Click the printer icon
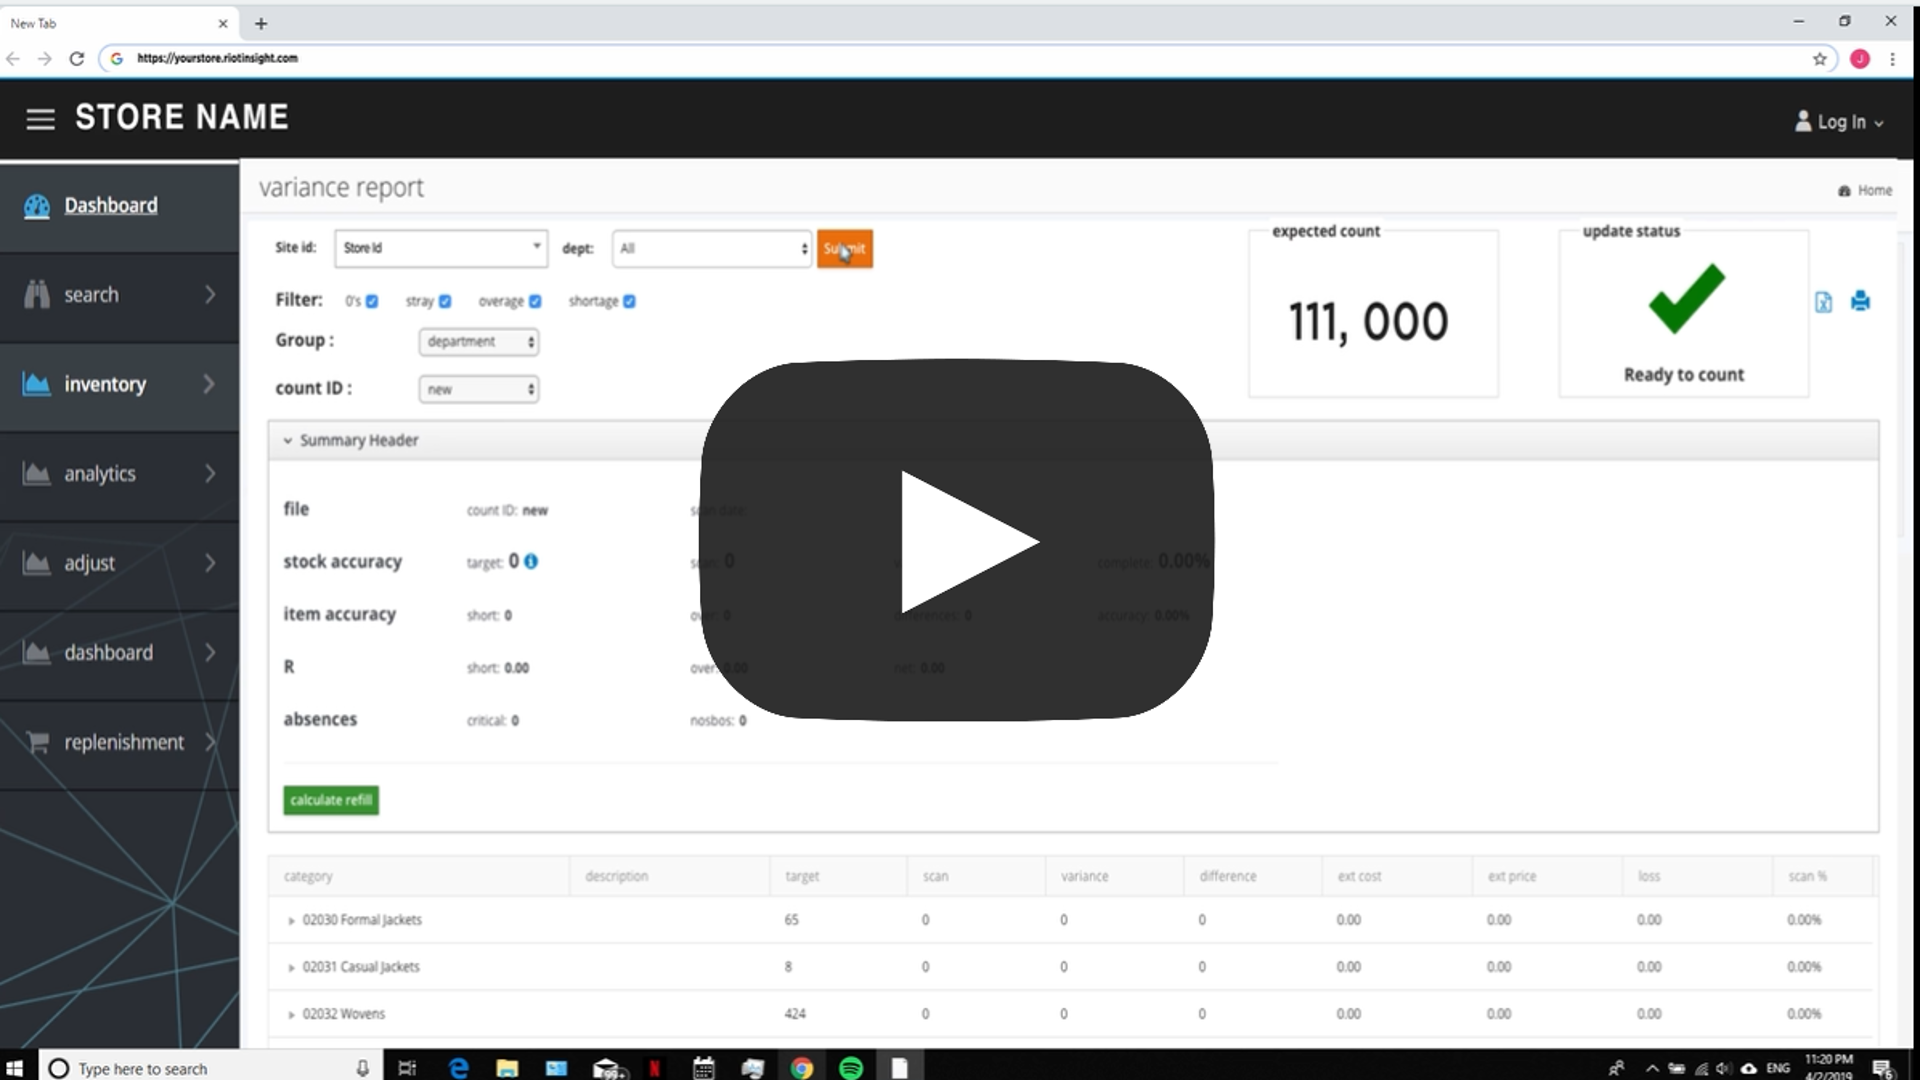 pos(1860,301)
